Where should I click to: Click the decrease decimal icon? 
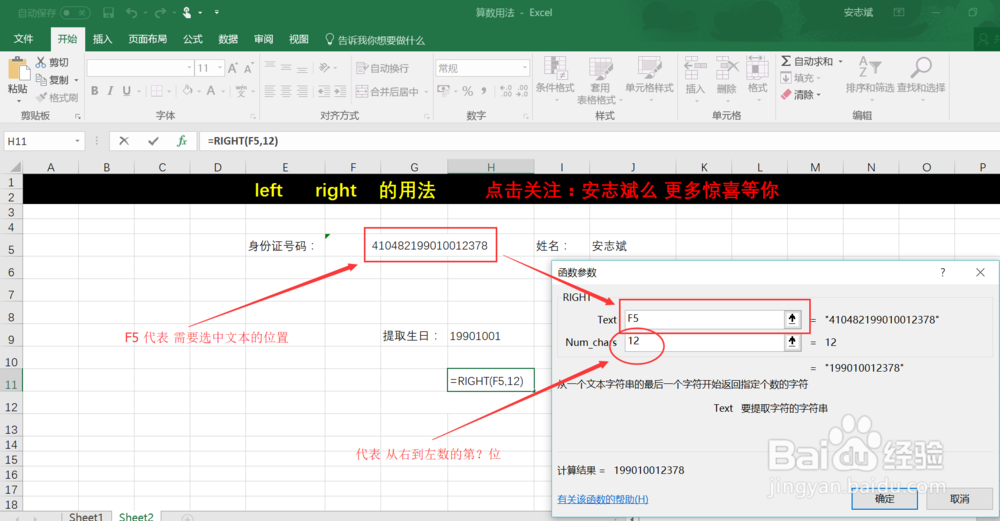[x=522, y=91]
